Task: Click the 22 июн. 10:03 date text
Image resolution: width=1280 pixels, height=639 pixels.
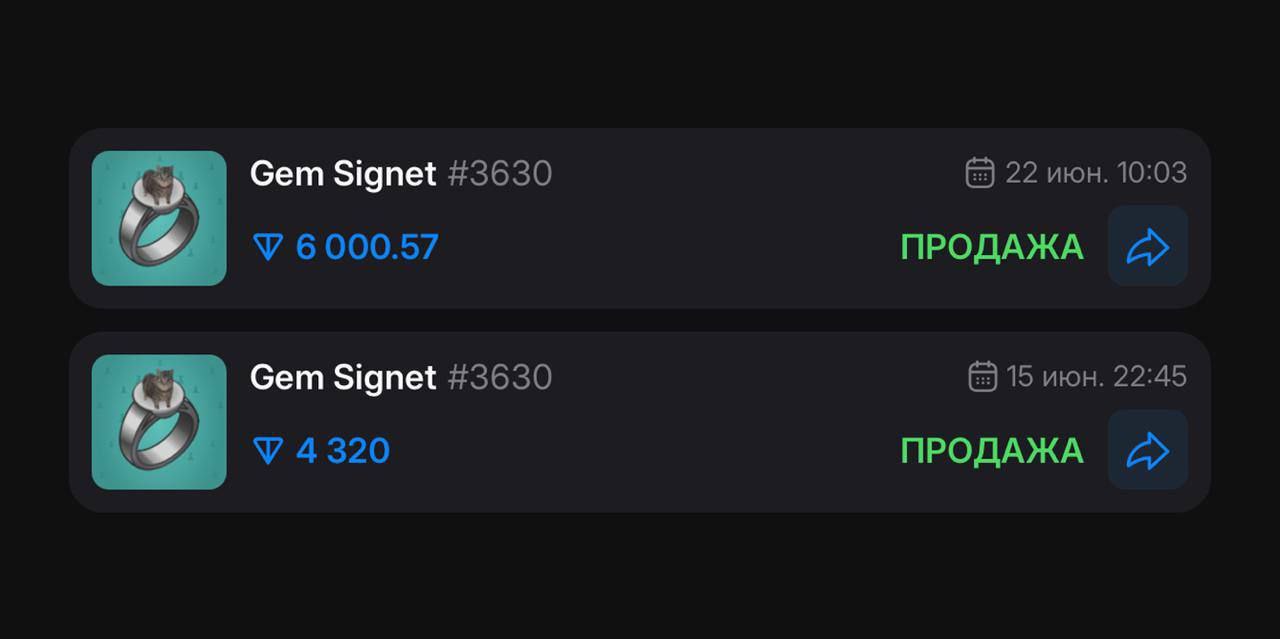Action: tap(1096, 173)
